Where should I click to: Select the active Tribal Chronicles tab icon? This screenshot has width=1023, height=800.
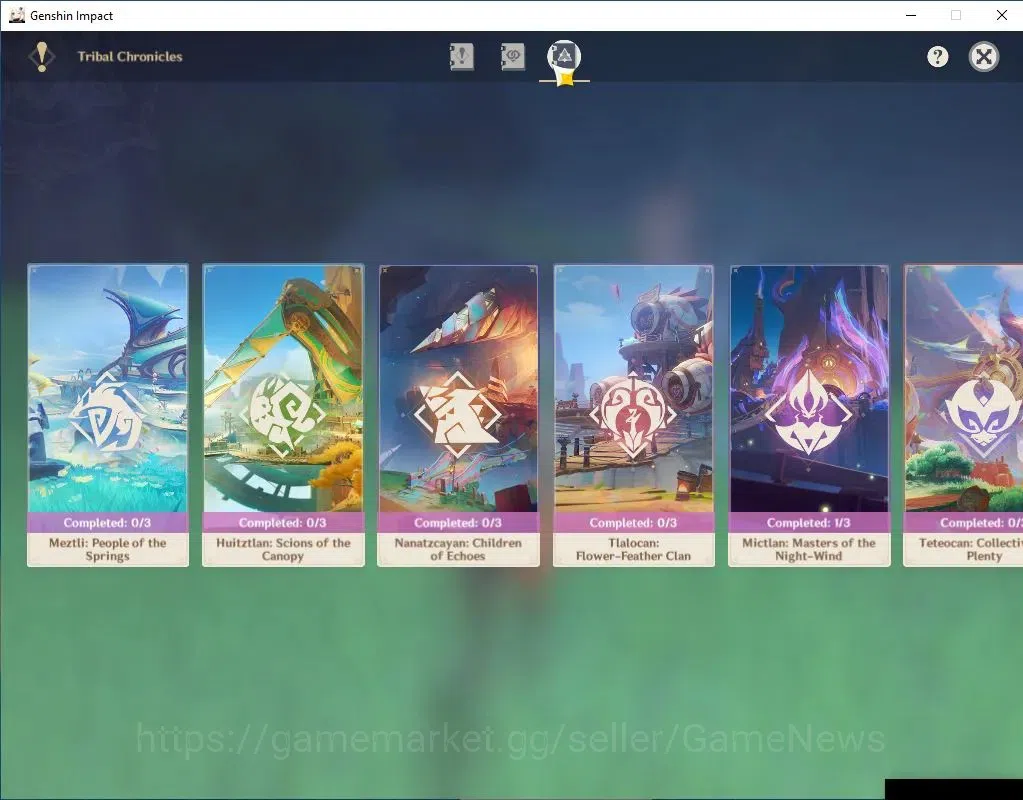pos(564,57)
